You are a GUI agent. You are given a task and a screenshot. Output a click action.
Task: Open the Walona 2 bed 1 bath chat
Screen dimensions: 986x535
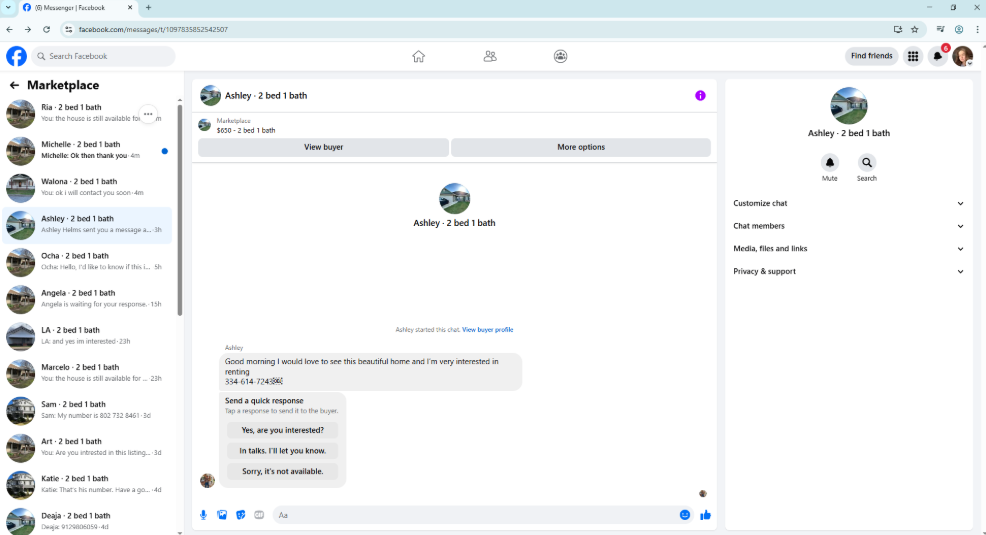pyautogui.click(x=87, y=187)
